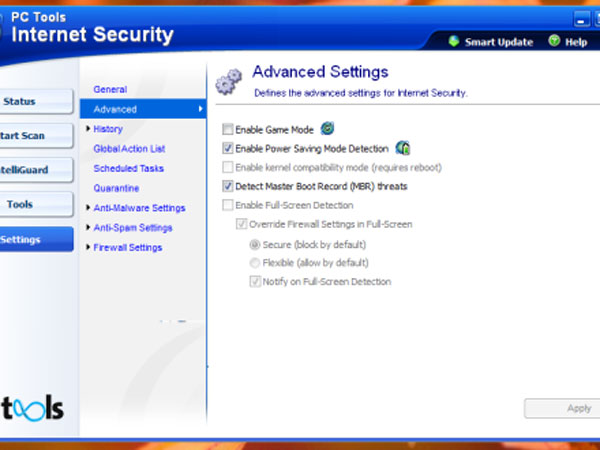Toggle Enable kernel compatibility mode checkbox
Viewport: 600px width, 450px height.
[228, 167]
